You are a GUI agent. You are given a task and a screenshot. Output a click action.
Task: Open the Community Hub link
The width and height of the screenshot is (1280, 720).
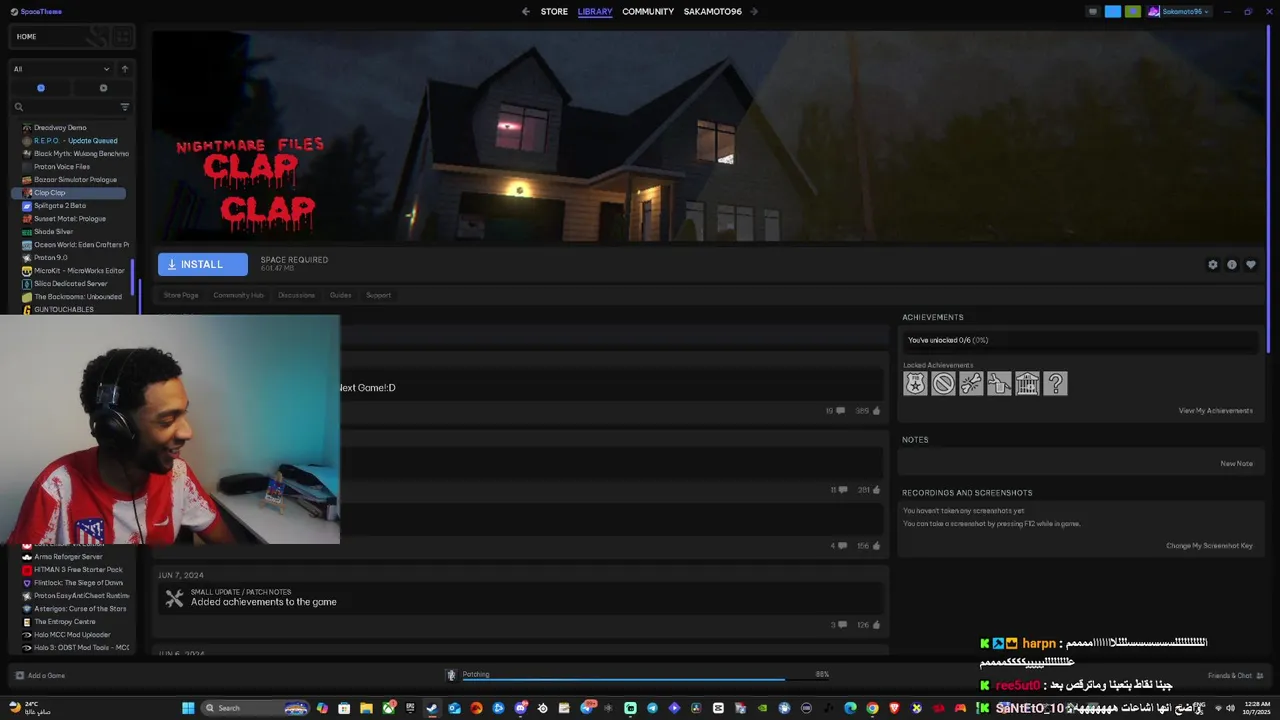(x=238, y=295)
